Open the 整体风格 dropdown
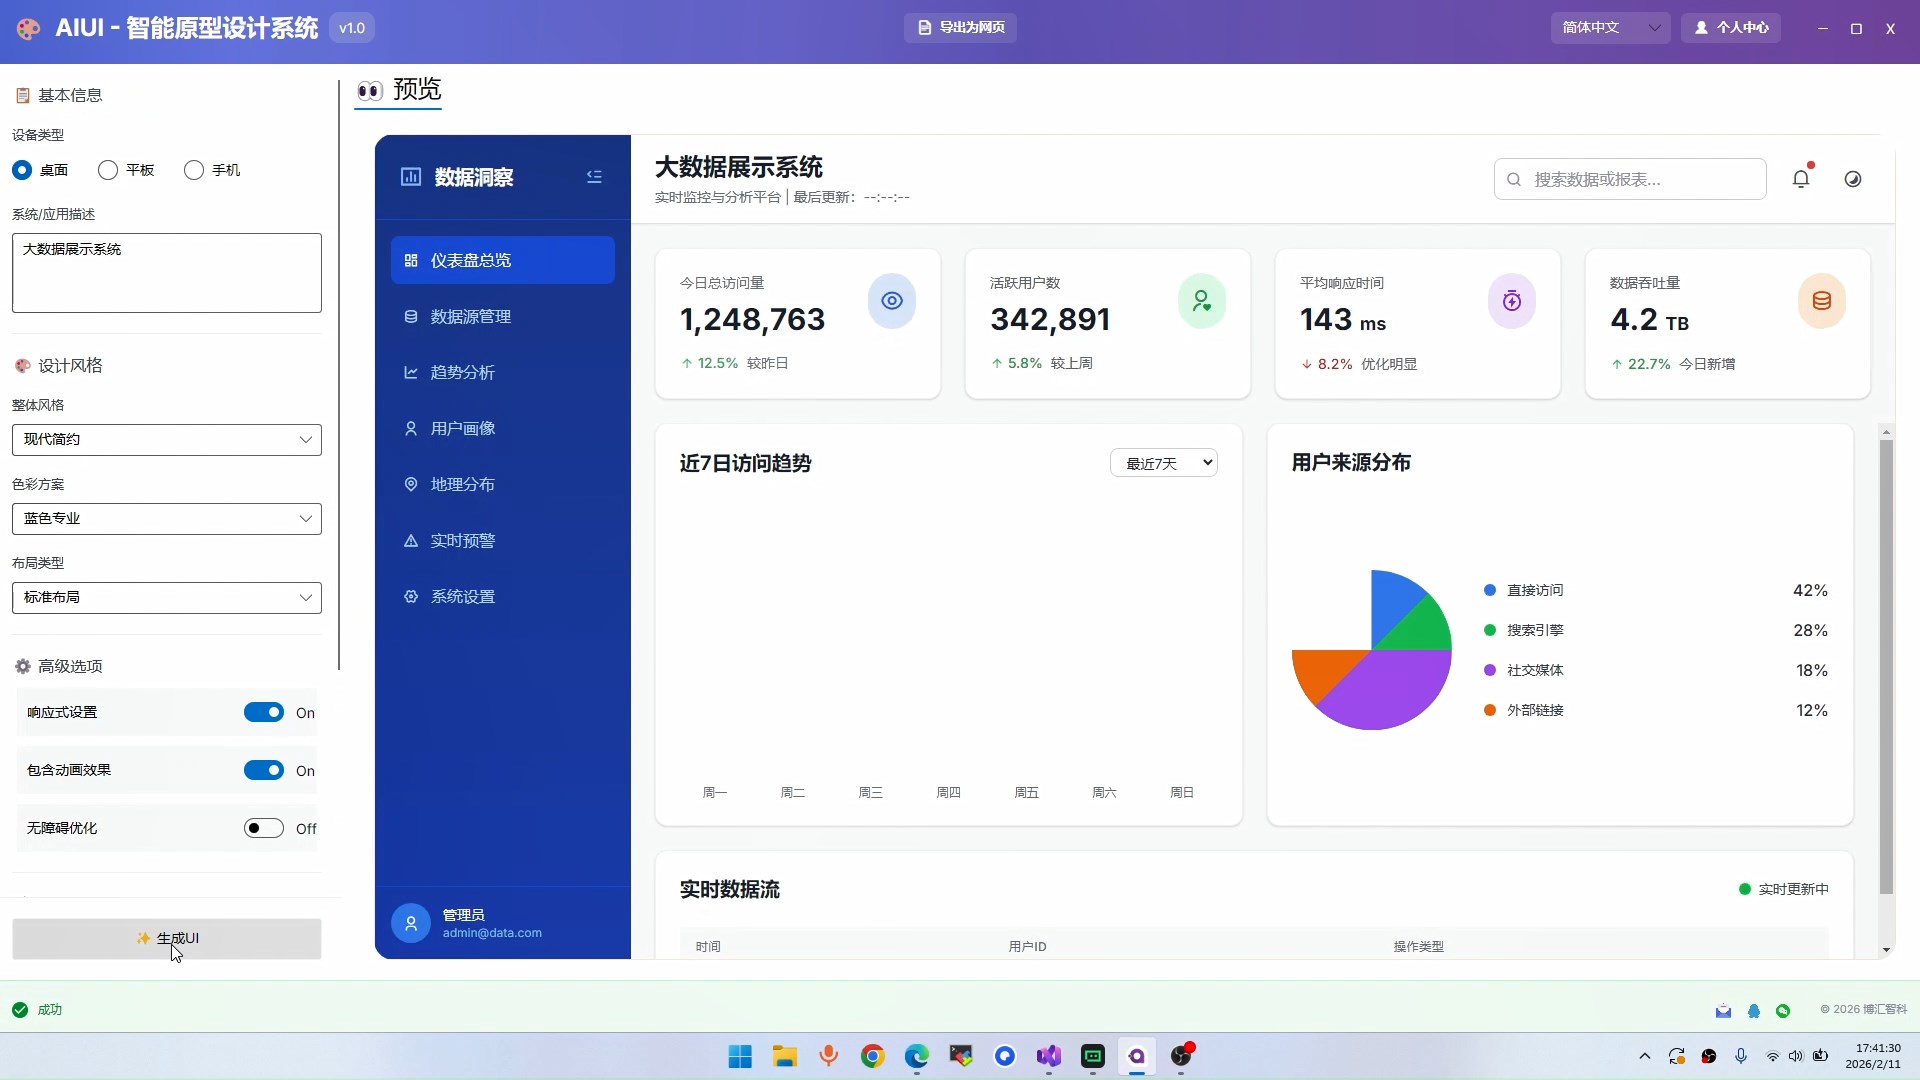This screenshot has height=1080, width=1920. [167, 440]
